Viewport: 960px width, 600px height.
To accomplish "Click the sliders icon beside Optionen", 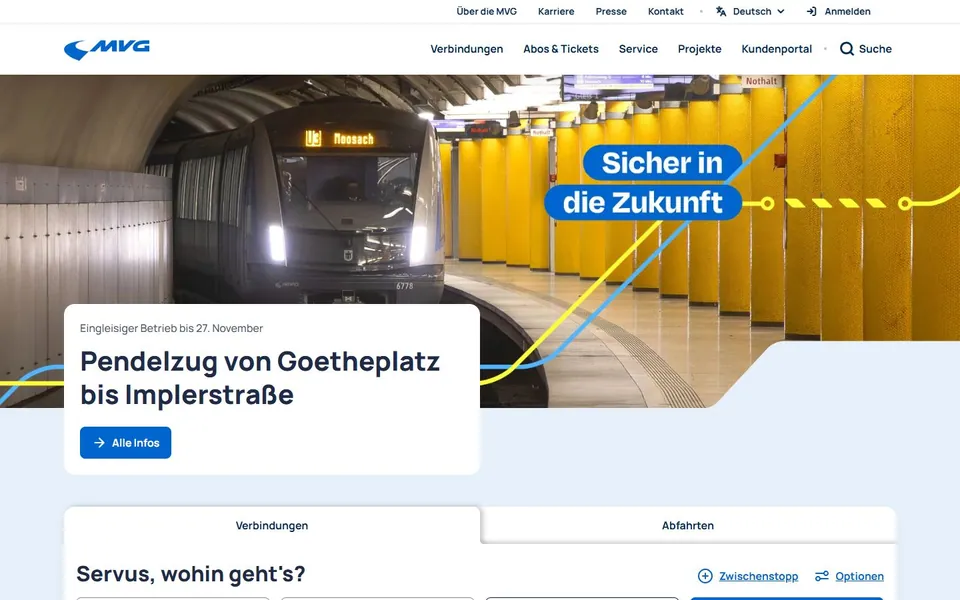I will click(x=822, y=576).
